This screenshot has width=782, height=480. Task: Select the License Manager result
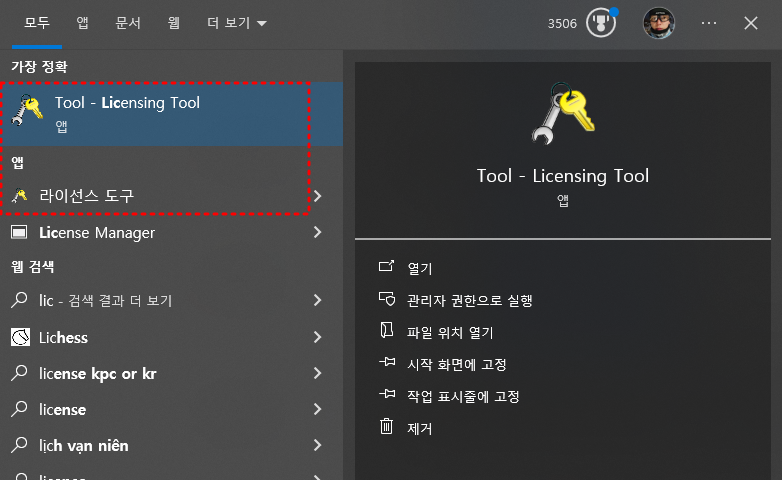(x=172, y=233)
